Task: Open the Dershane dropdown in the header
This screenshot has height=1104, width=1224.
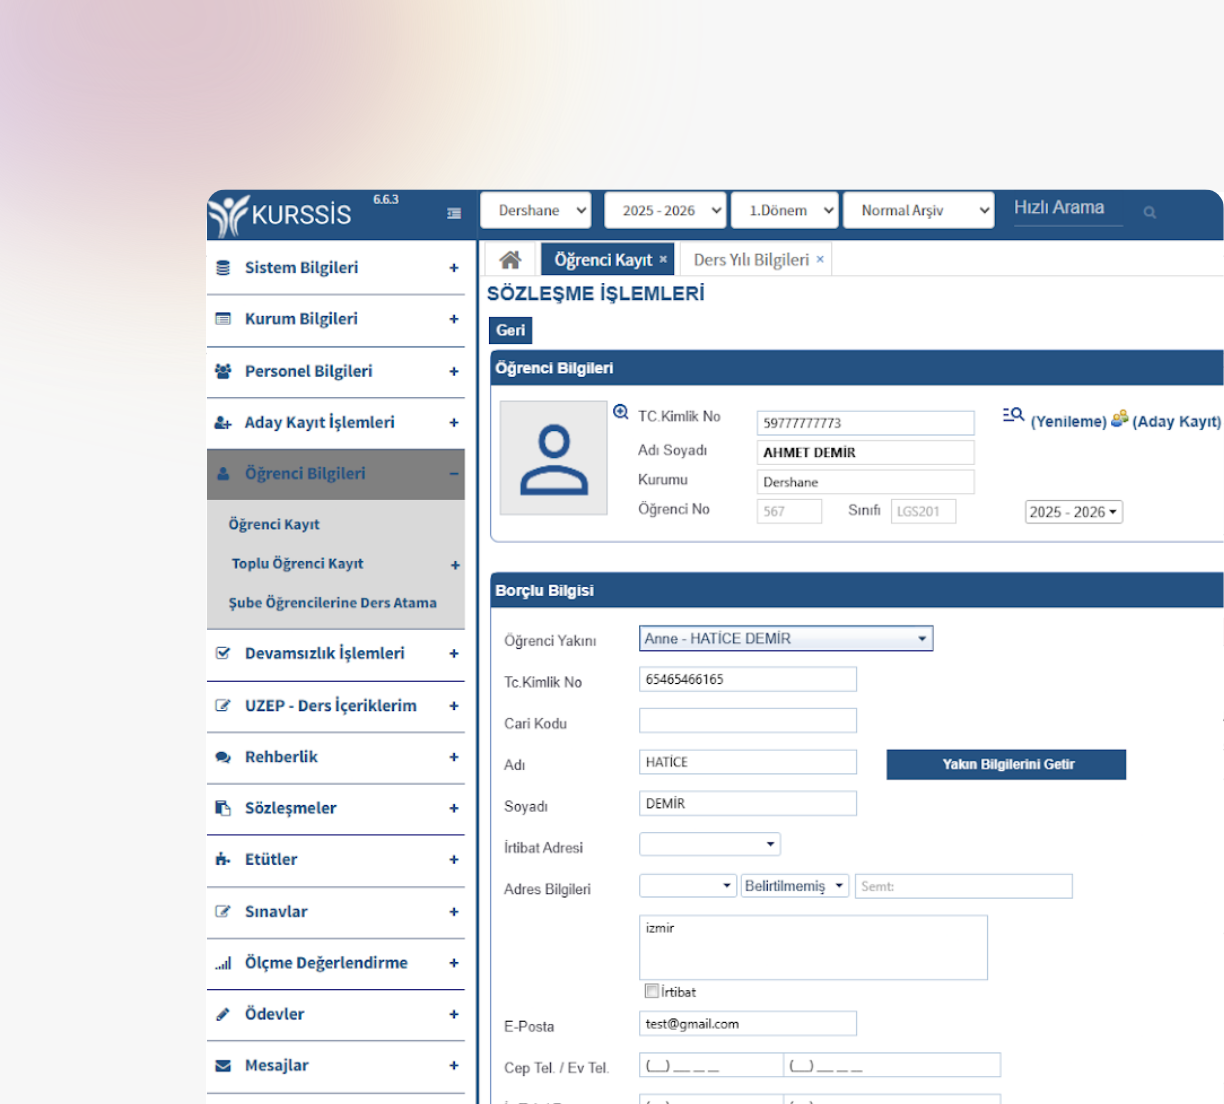Action: click(x=535, y=210)
